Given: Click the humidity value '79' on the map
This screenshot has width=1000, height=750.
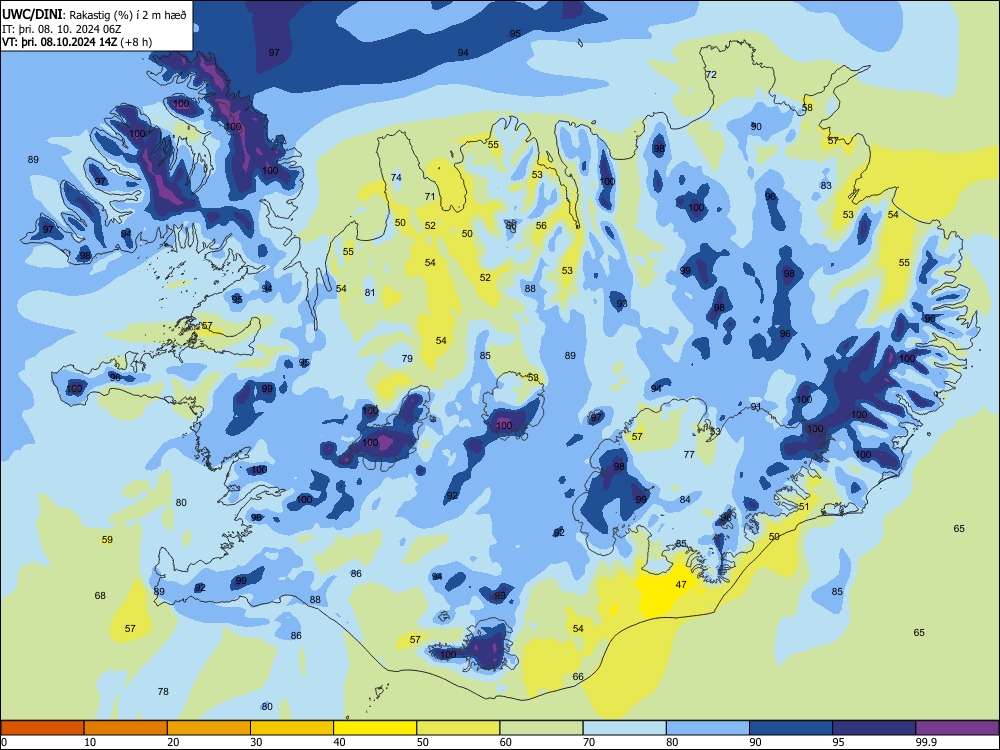Looking at the screenshot, I should (408, 358).
